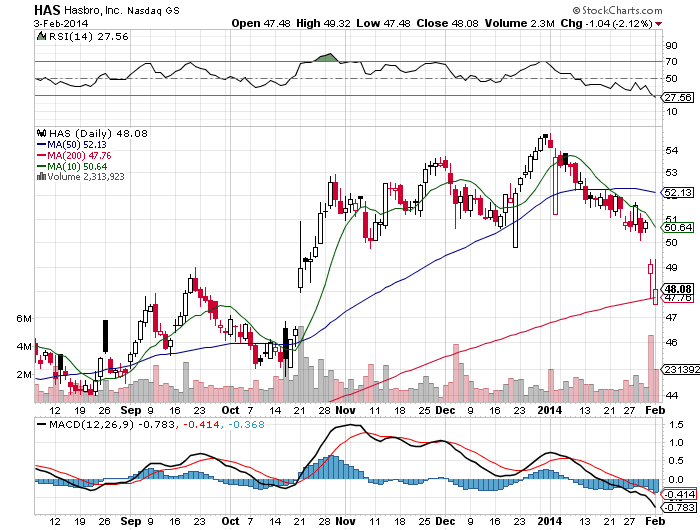Click the boxed -0.414 tag on MACD axis
This screenshot has height=530, width=700.
(680, 494)
